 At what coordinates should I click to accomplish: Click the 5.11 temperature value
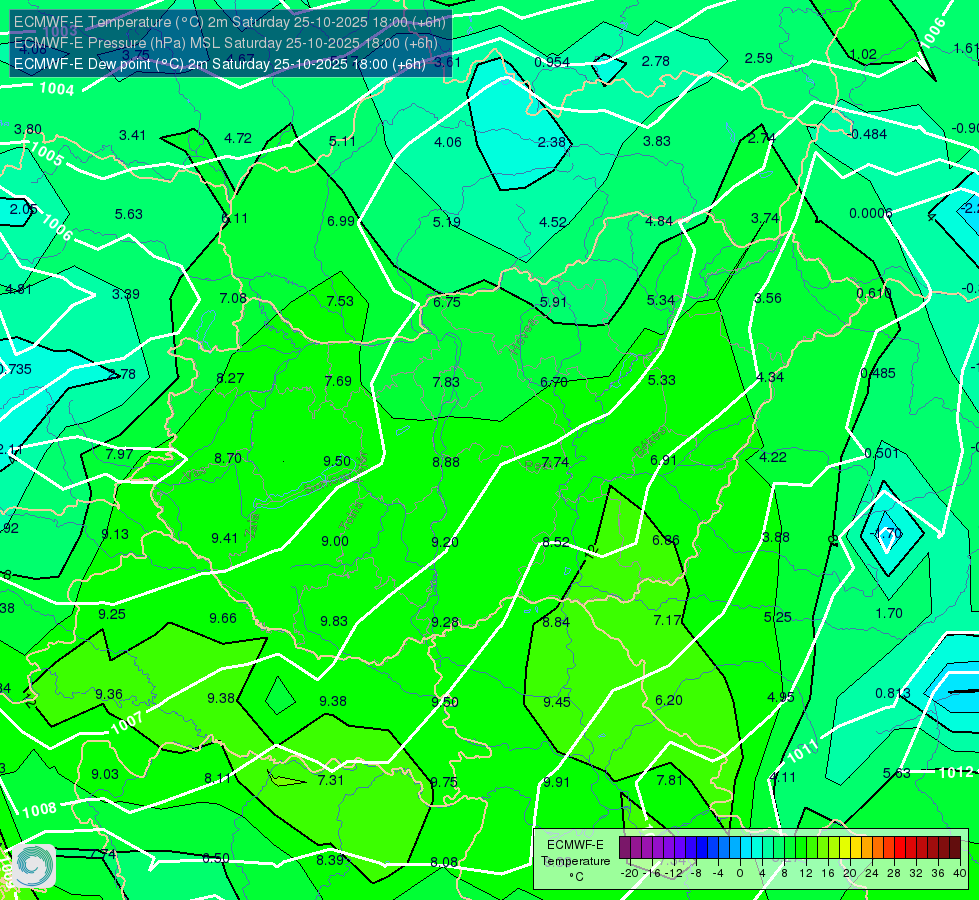coord(342,141)
